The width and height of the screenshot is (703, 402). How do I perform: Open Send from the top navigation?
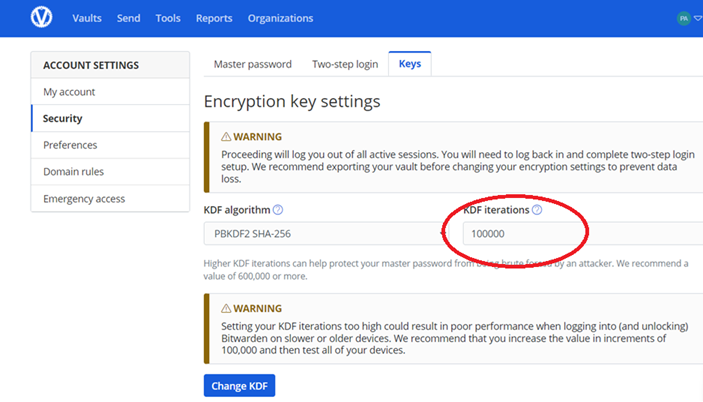point(128,18)
